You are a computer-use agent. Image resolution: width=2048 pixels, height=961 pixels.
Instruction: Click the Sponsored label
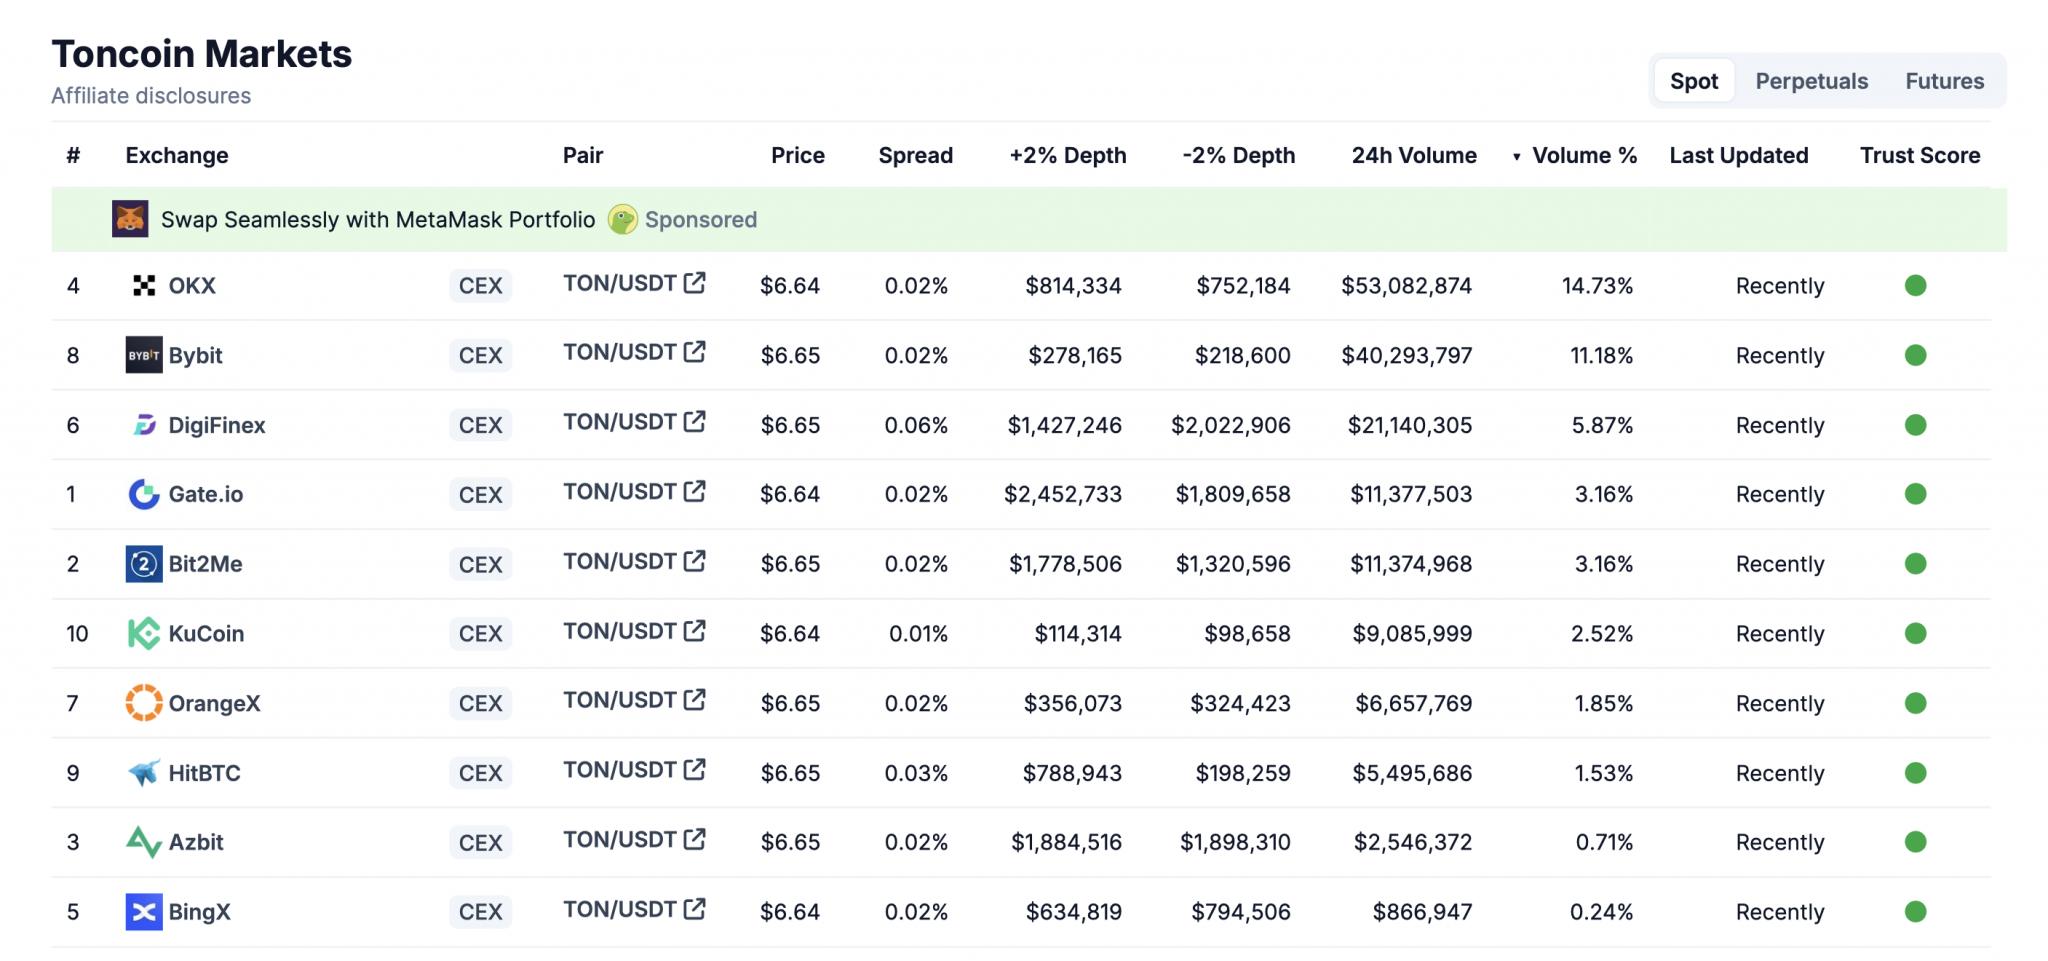point(701,219)
